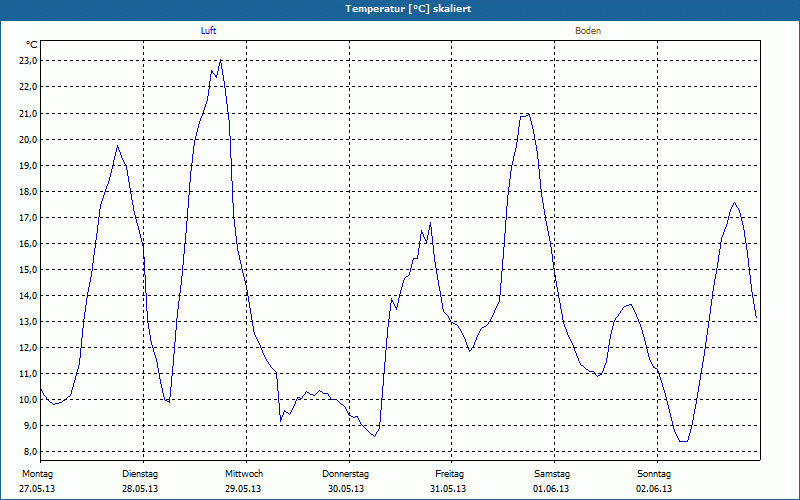Select the 'Samstag' day label
800x500 pixels.
pos(552,474)
